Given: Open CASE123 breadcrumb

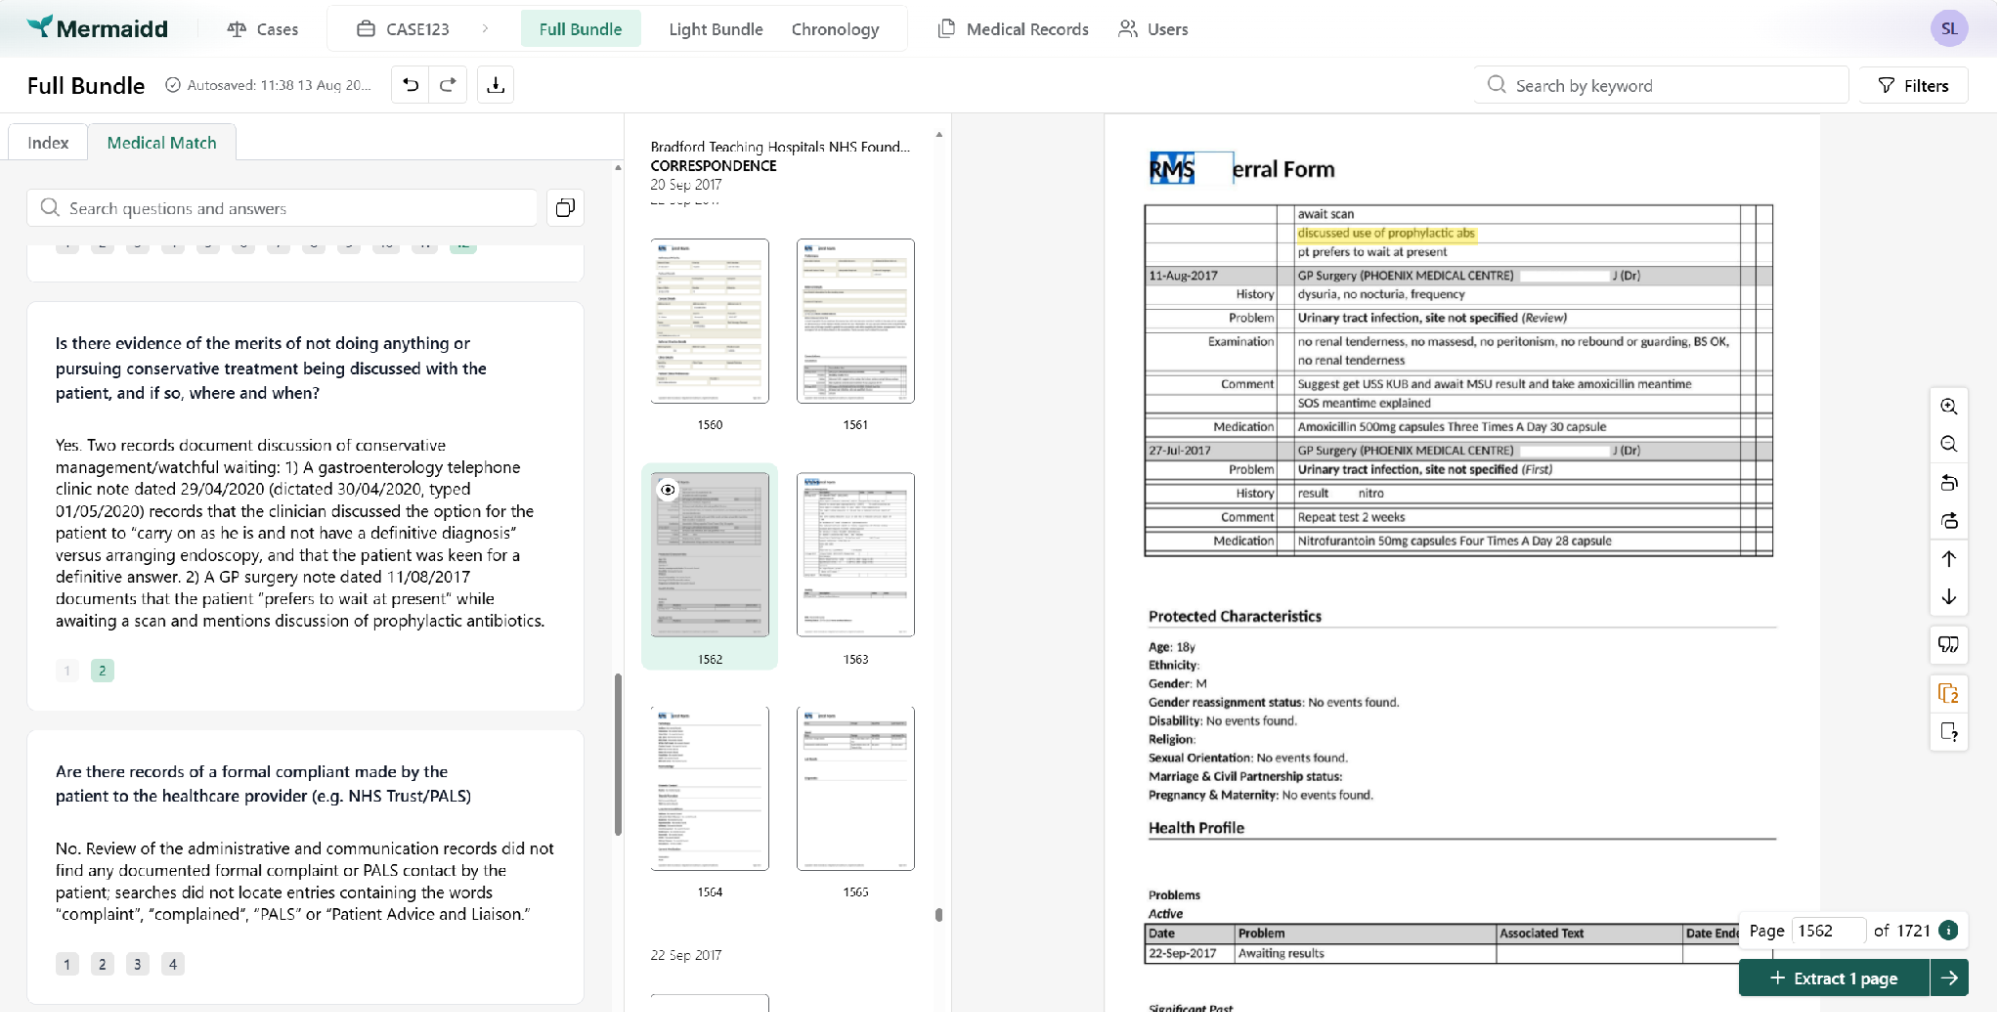Looking at the screenshot, I should click(x=404, y=29).
